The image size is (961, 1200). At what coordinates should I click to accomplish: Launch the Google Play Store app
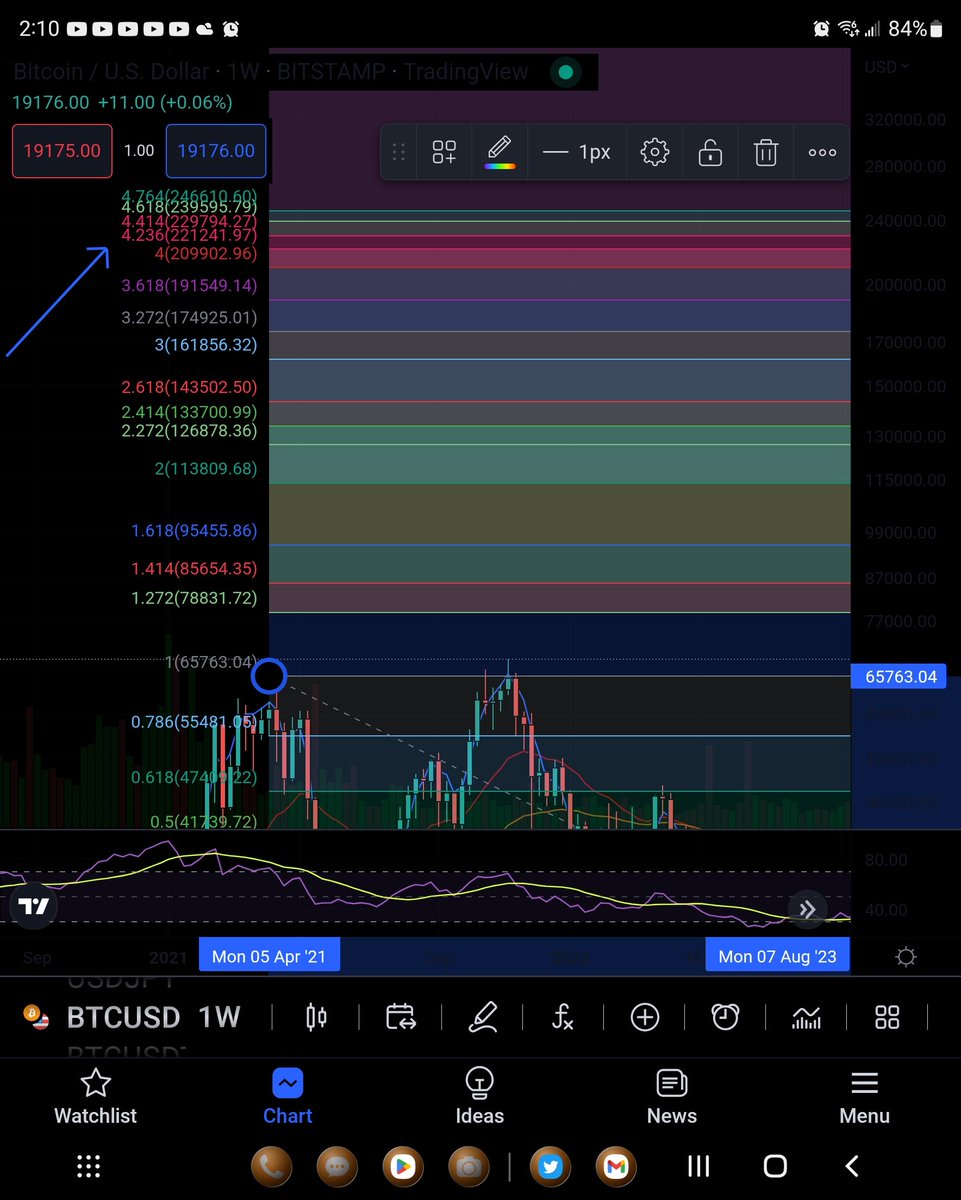(x=403, y=1166)
